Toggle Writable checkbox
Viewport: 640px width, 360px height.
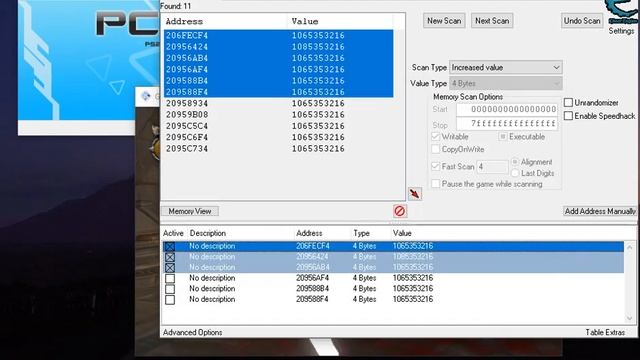[436, 136]
